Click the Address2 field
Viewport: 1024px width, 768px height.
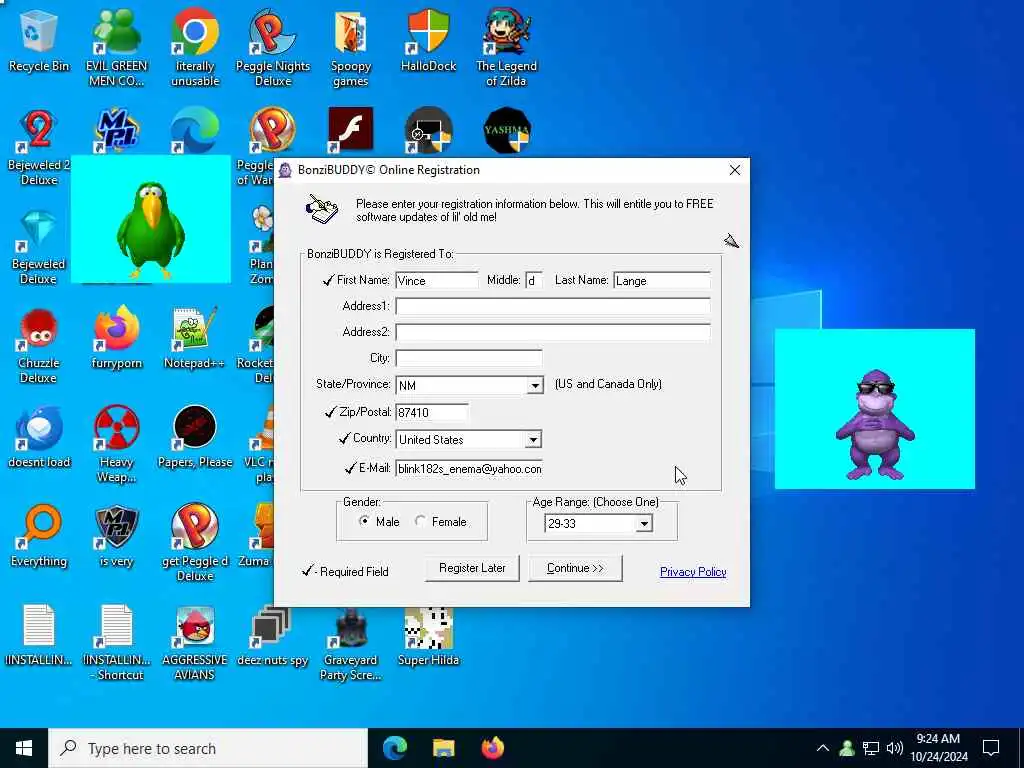tap(552, 332)
